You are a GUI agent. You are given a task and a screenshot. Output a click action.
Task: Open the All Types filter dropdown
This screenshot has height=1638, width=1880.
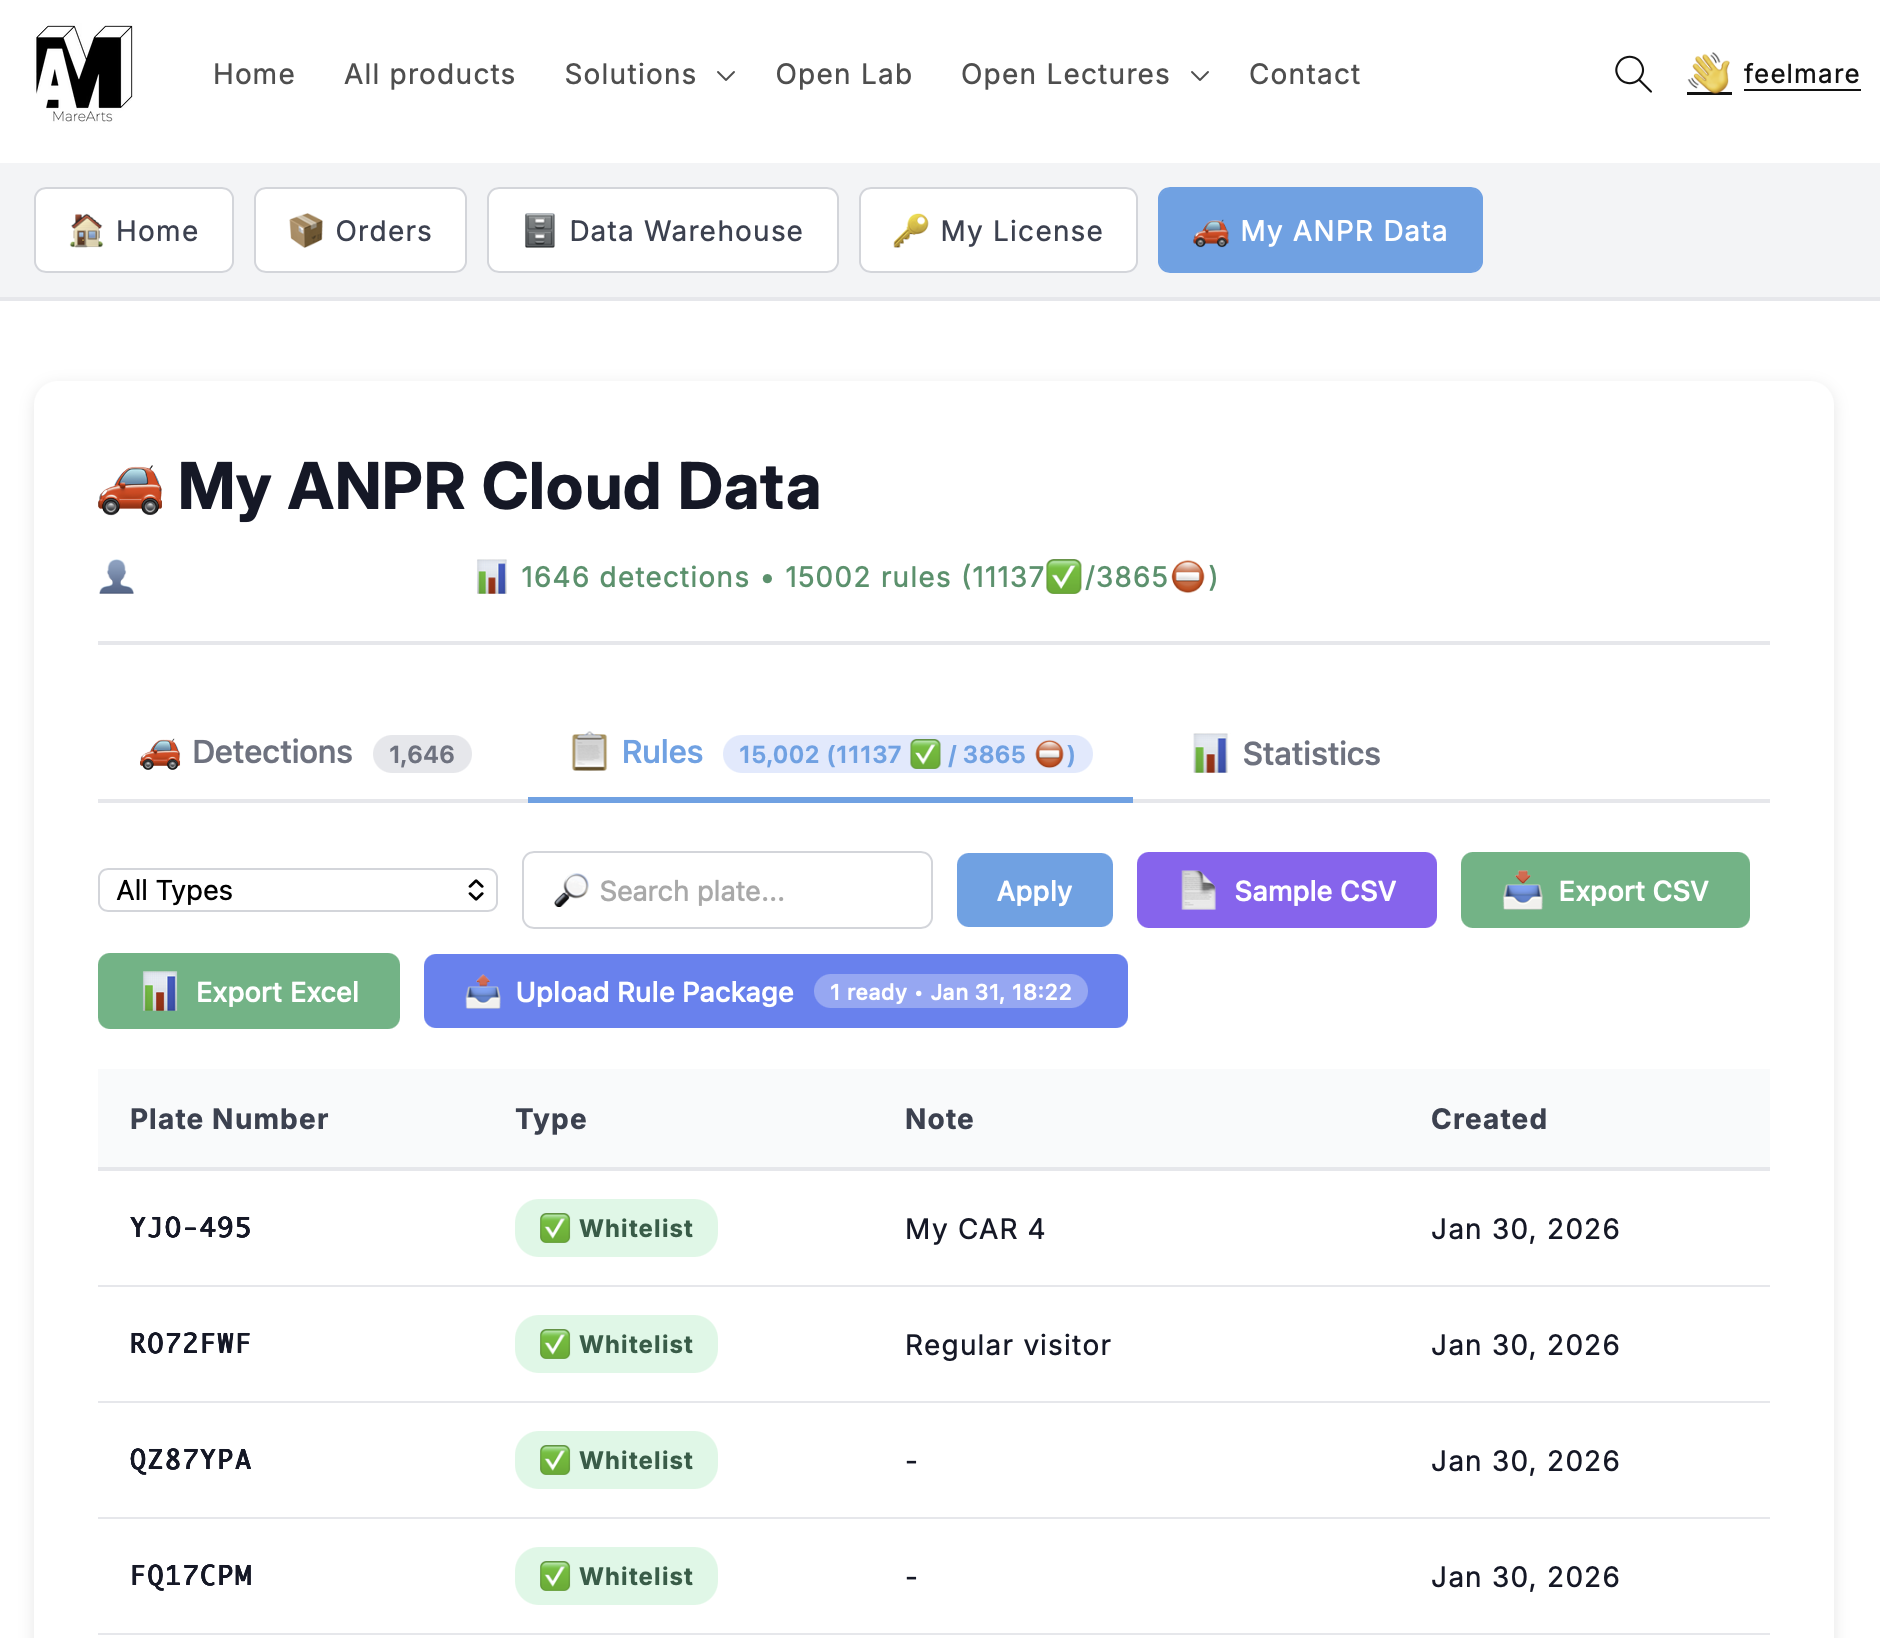click(298, 890)
